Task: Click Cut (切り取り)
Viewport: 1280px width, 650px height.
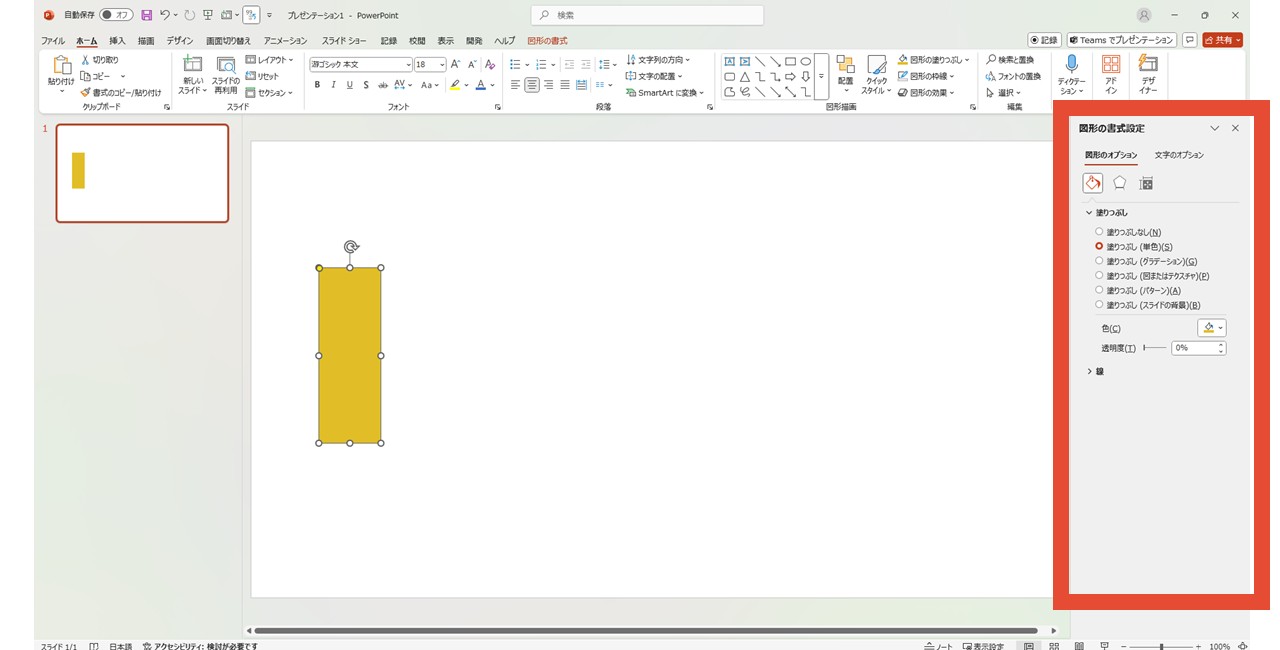Action: coord(99,60)
